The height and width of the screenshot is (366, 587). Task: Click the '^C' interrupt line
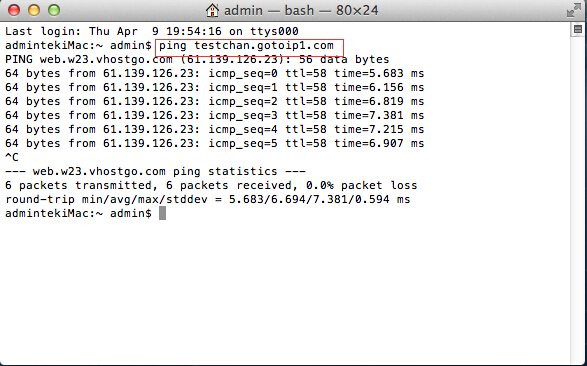pyautogui.click(x=12, y=157)
